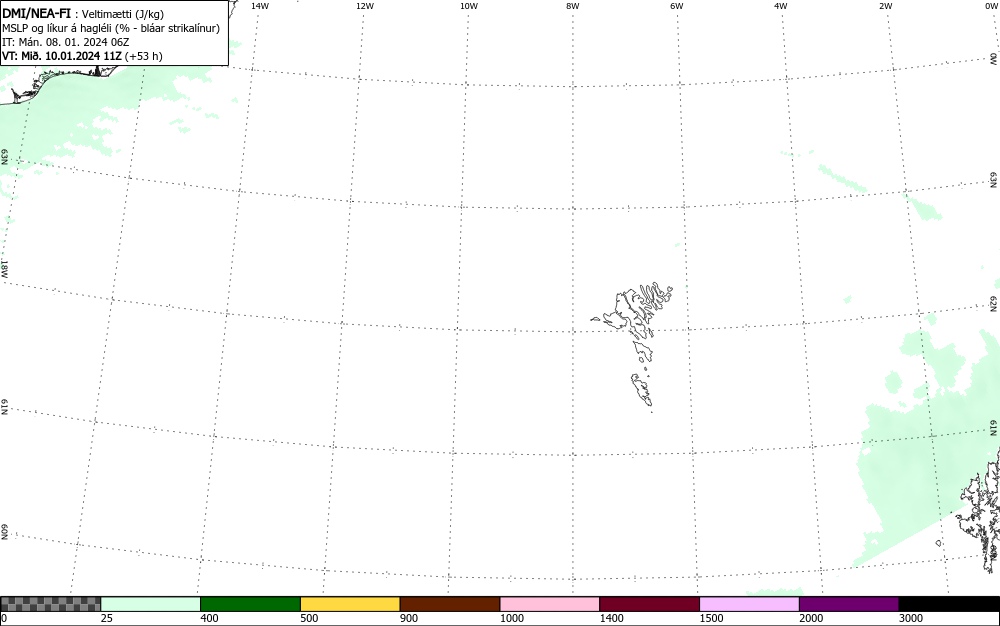The height and width of the screenshot is (626, 1000).
Task: Click the legend value "25"
Action: tap(107, 618)
